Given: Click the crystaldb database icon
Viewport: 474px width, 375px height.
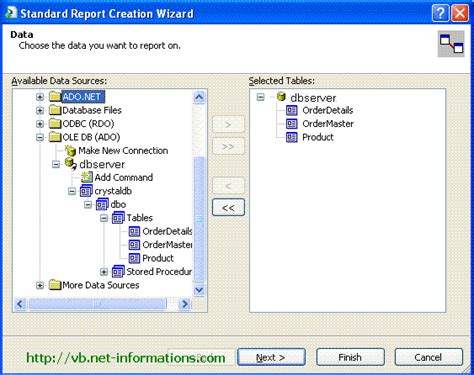Looking at the screenshot, I should pyautogui.click(x=87, y=191).
